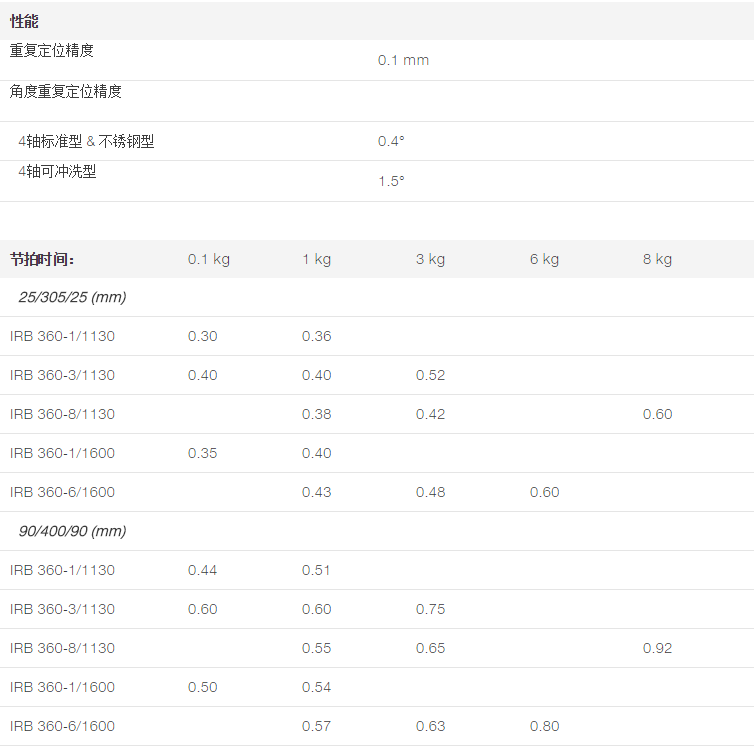Select the 8 kg column header
Image resolution: width=754 pixels, height=748 pixels.
click(657, 259)
